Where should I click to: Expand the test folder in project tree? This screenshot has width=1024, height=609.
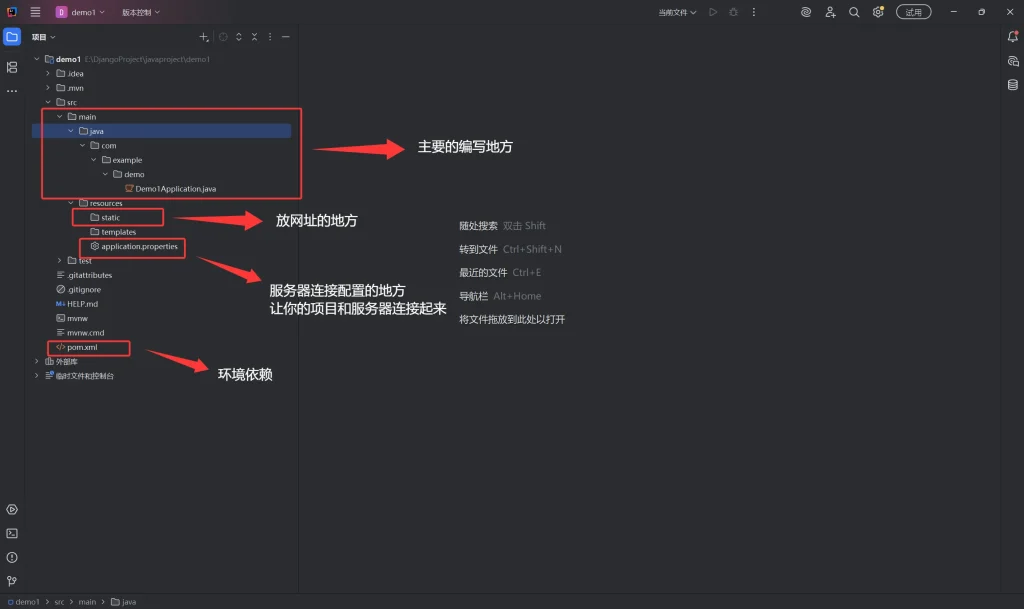[x=60, y=261]
